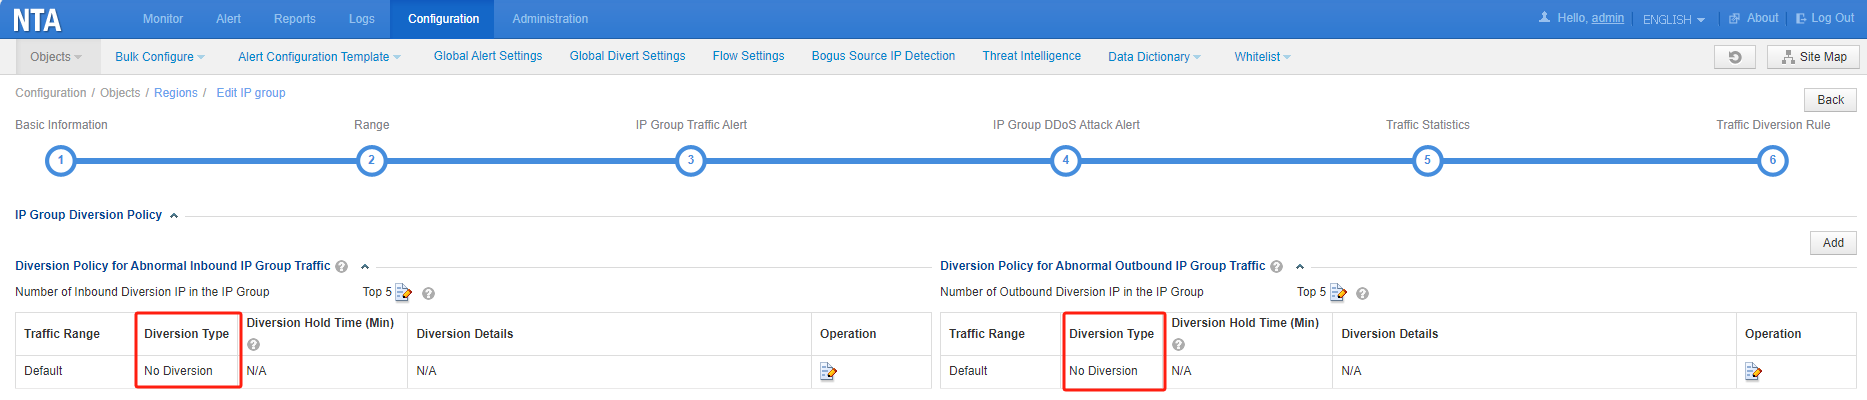Collapse the Abnormal Inbound diversion policy section
1867x400 pixels.
click(x=365, y=267)
